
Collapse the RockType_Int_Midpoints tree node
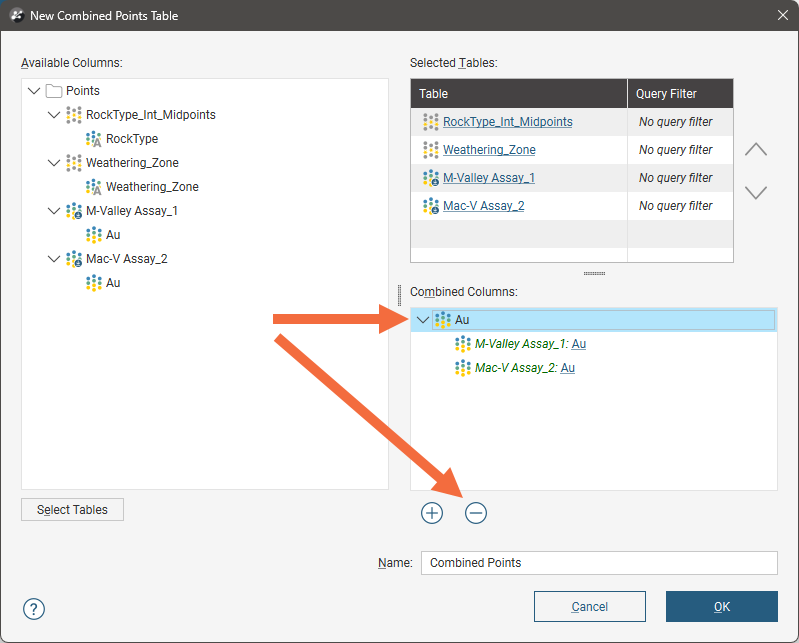click(54, 115)
